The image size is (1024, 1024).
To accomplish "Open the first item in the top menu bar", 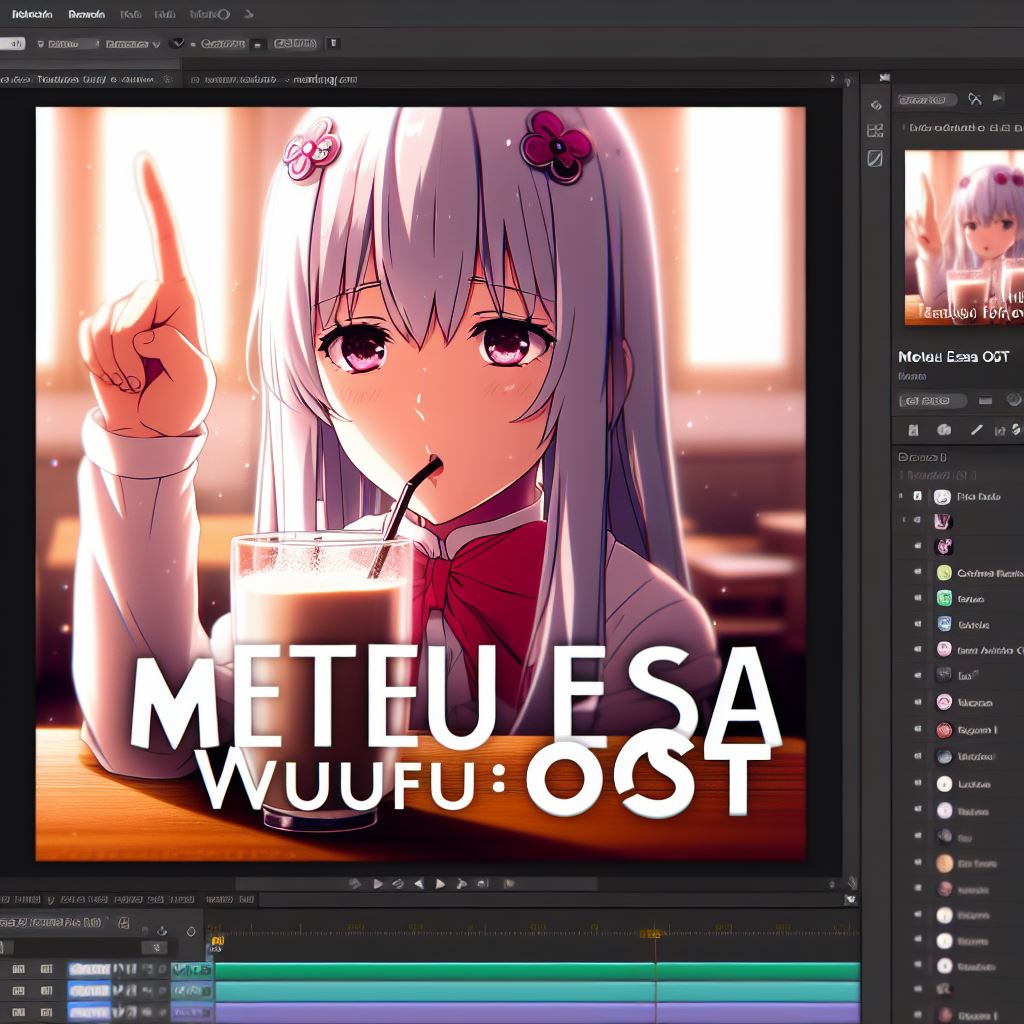I will [32, 14].
